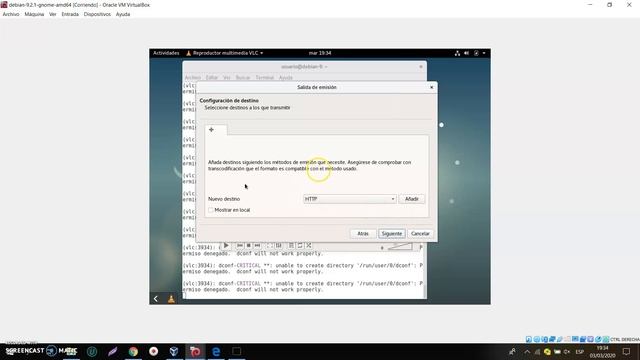This screenshot has width=640, height=360.
Task: Click GNOME volume icon in top bar
Action: (x=467, y=53)
